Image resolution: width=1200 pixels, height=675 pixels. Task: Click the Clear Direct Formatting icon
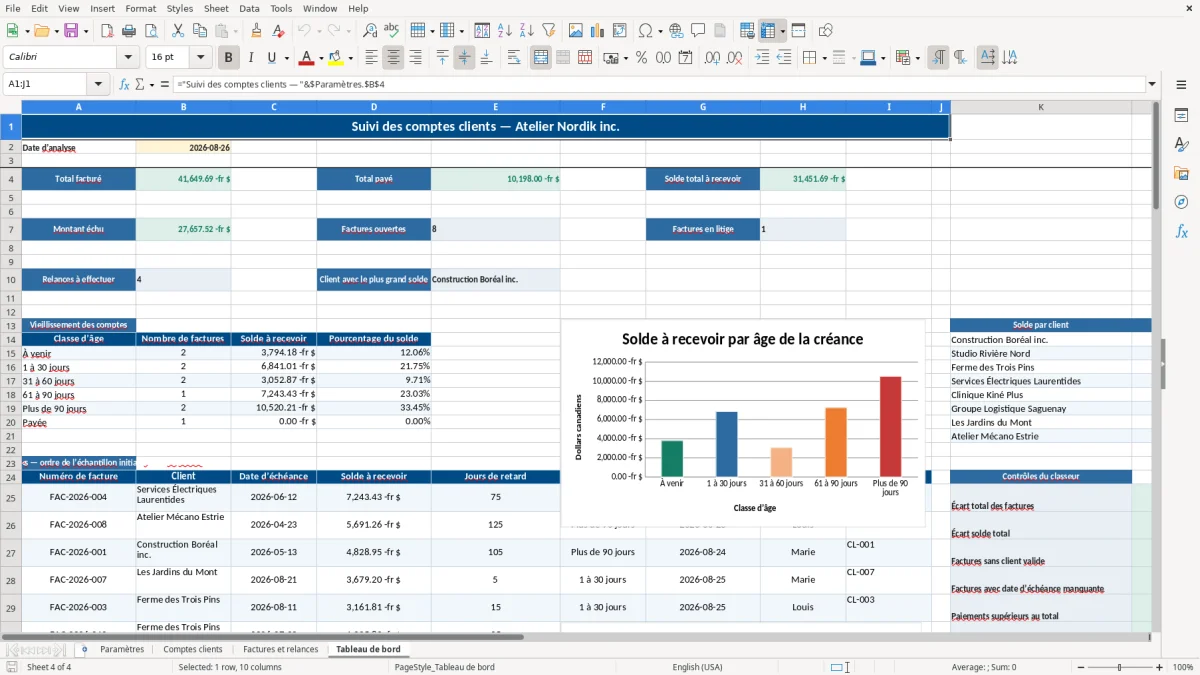[278, 31]
